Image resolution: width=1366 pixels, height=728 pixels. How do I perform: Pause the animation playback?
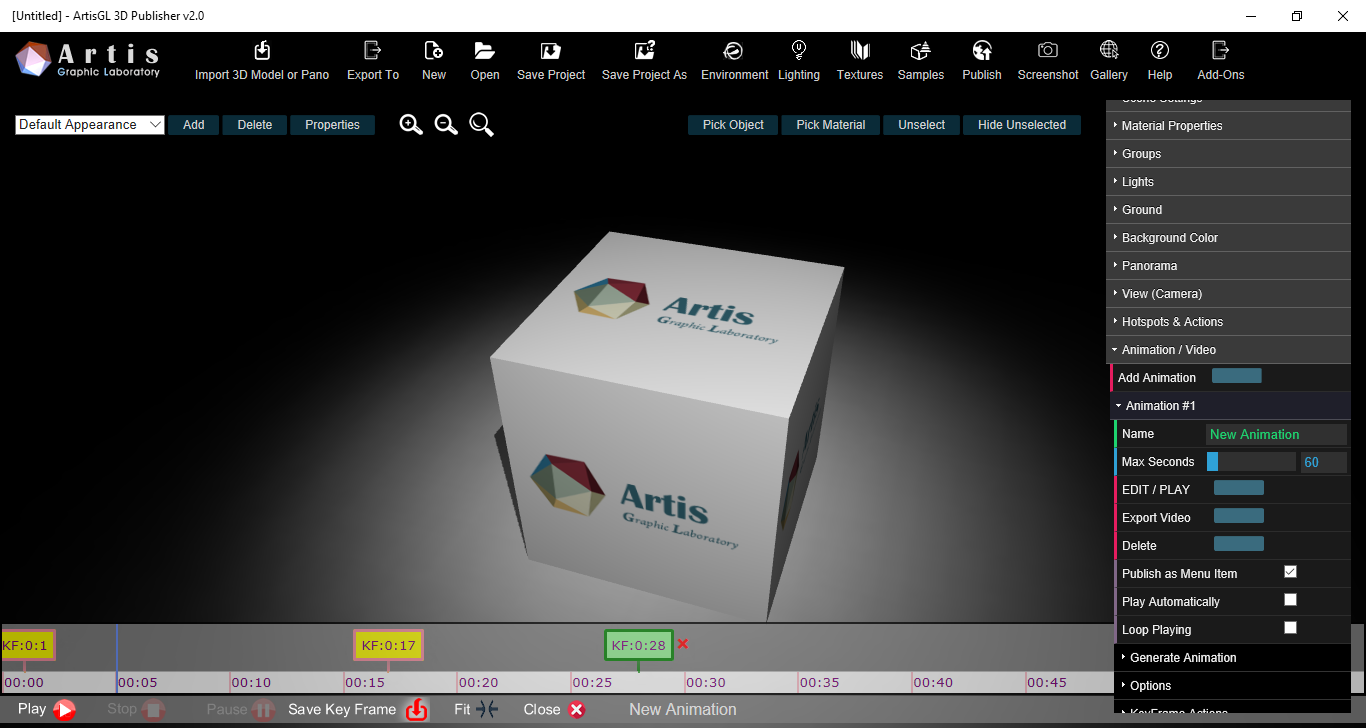click(241, 710)
